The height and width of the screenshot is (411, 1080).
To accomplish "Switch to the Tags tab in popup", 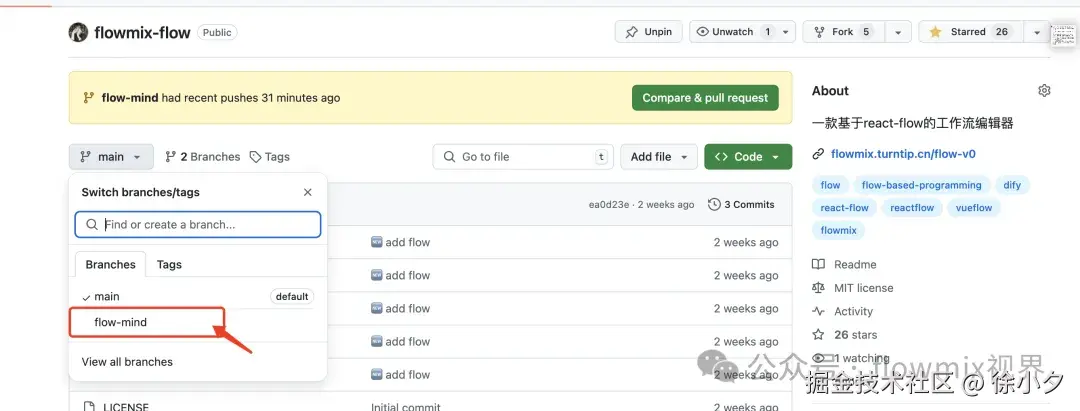I will coord(169,265).
